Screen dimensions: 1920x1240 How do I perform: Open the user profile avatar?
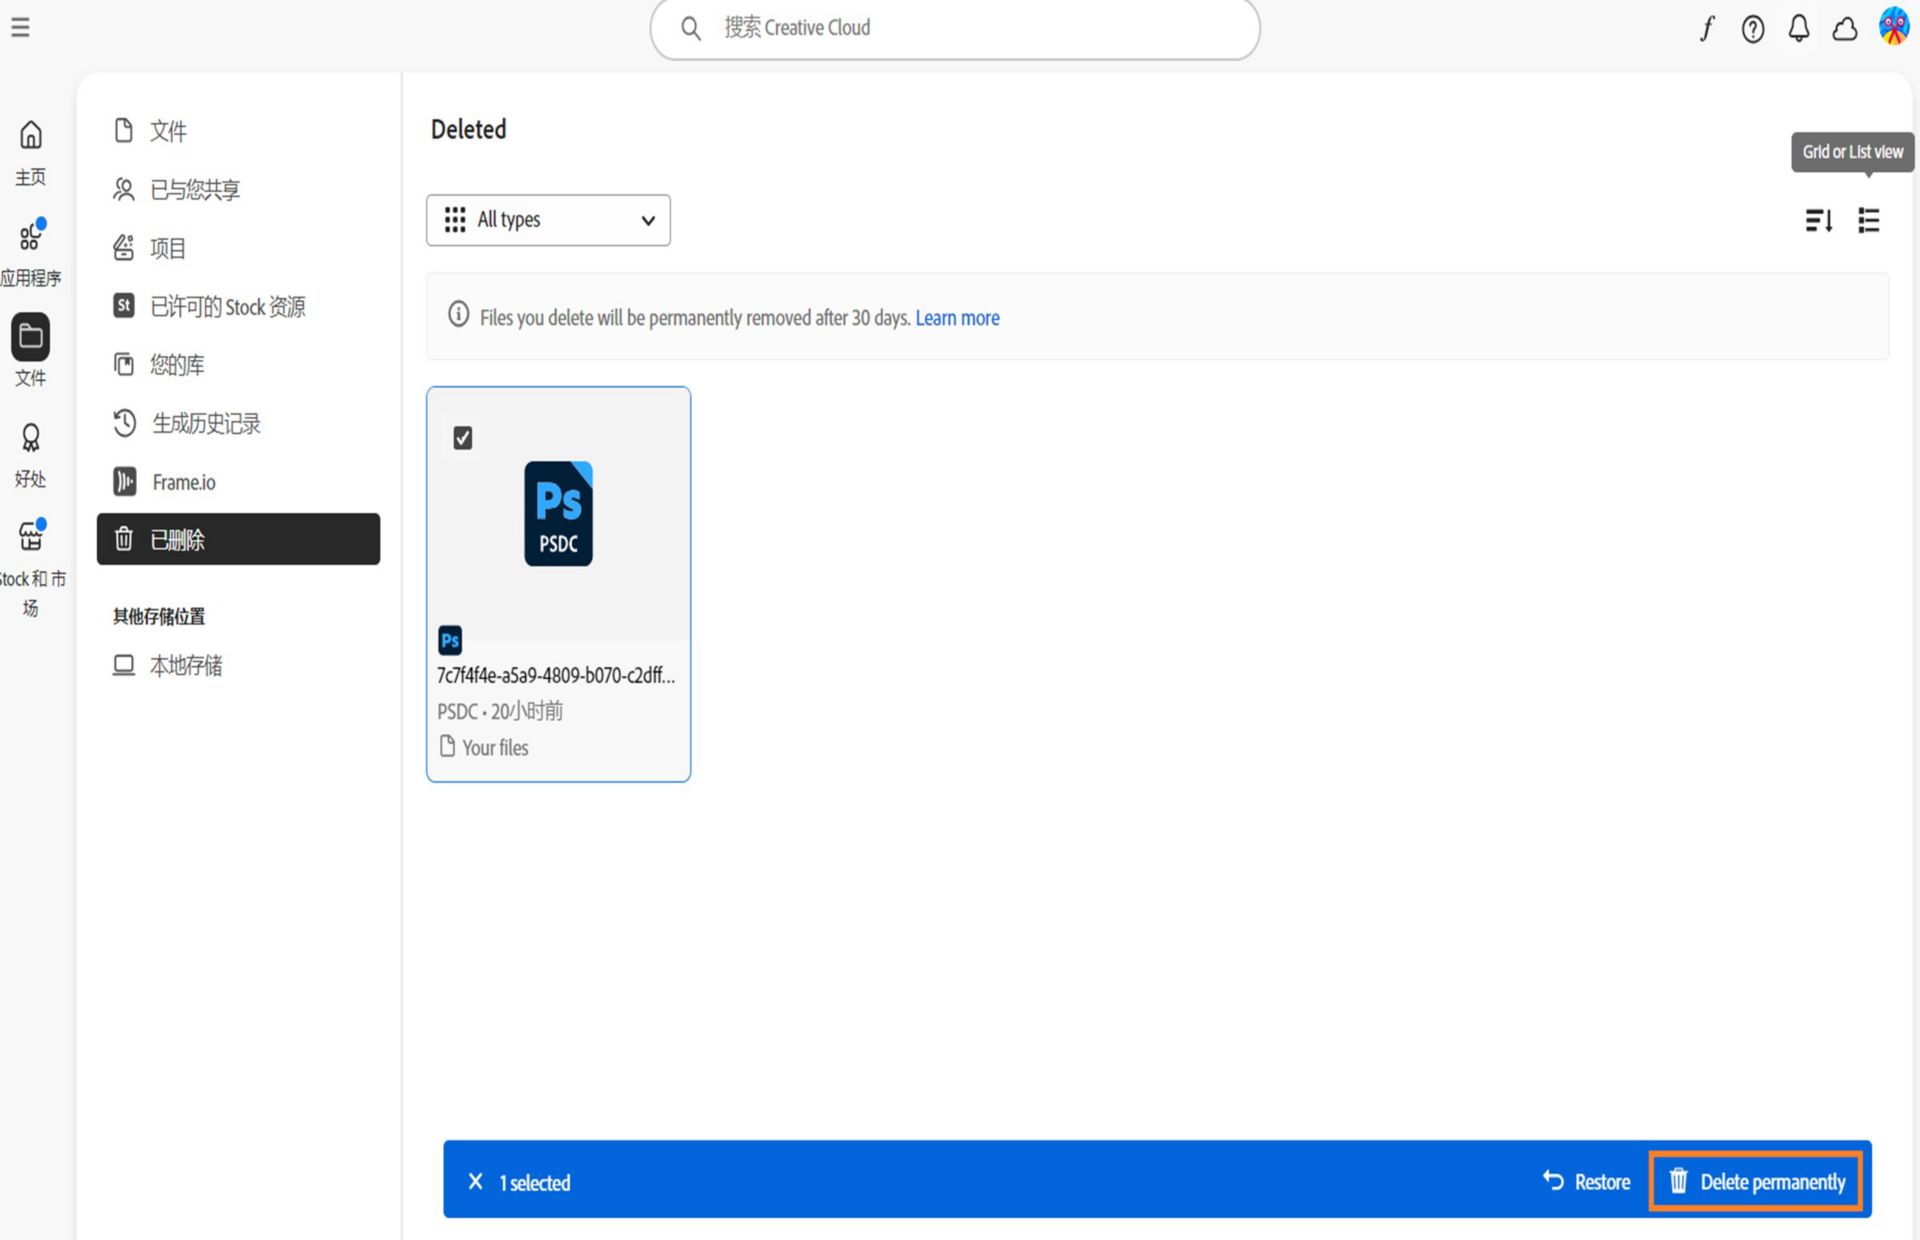tap(1894, 27)
